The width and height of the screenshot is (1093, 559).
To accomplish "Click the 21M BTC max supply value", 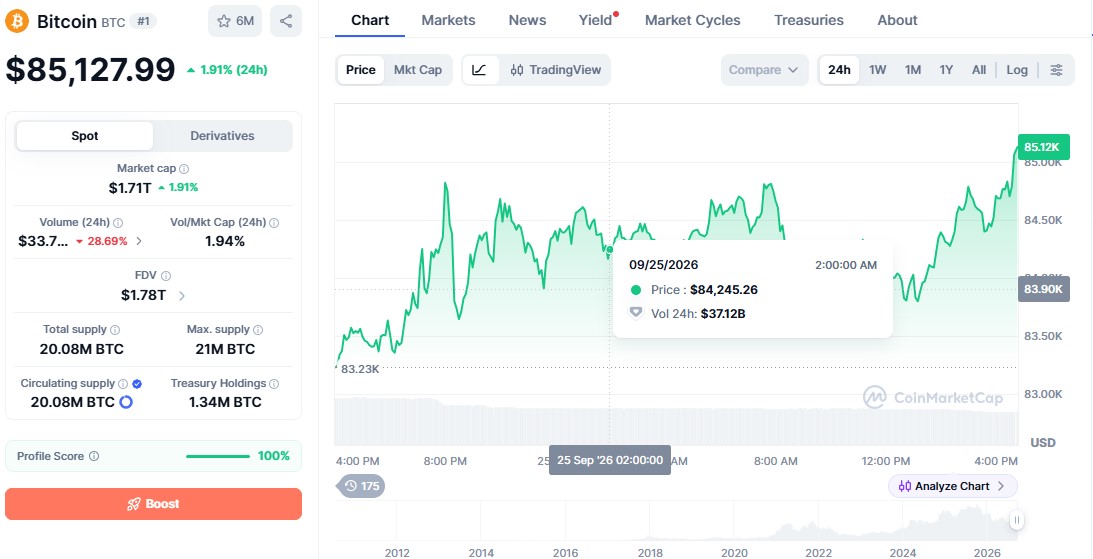I will 225,349.
